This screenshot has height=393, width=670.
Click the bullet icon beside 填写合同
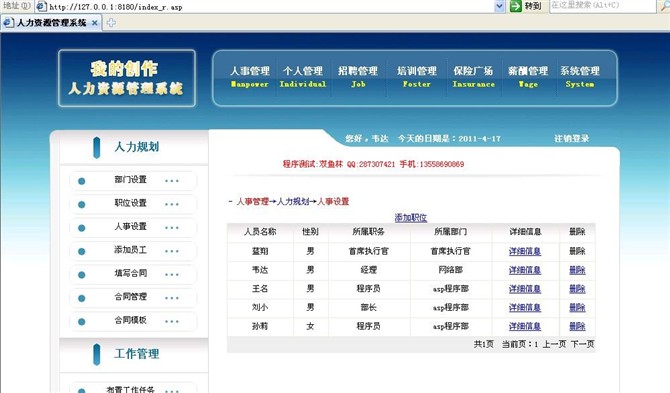(82, 275)
